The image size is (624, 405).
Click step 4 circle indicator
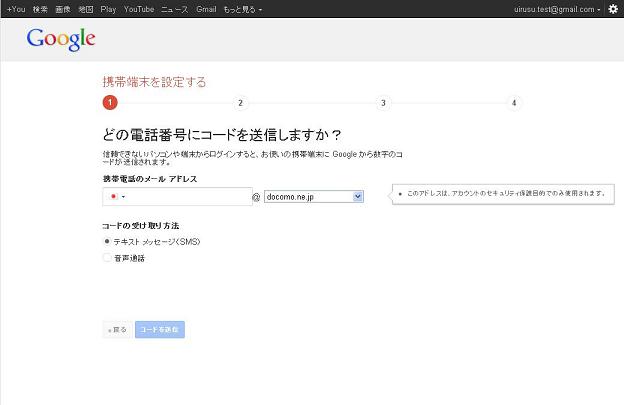514,103
